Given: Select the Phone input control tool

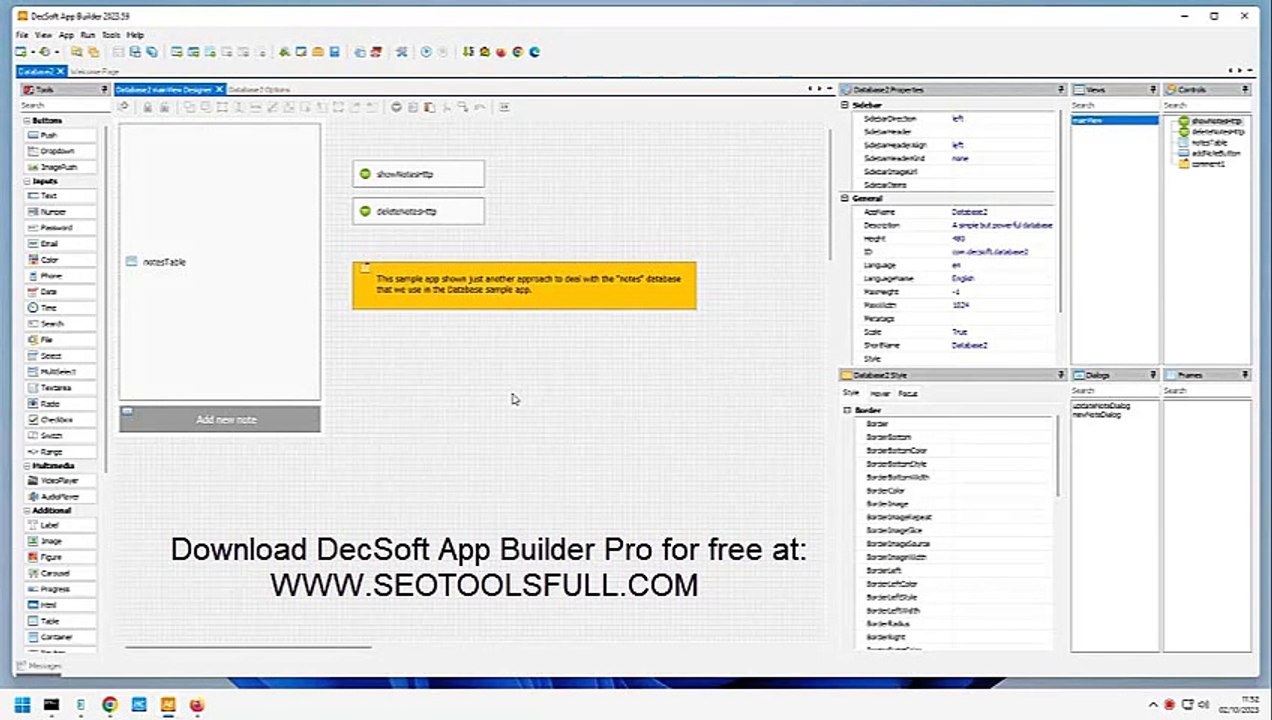Looking at the screenshot, I should tap(62, 276).
